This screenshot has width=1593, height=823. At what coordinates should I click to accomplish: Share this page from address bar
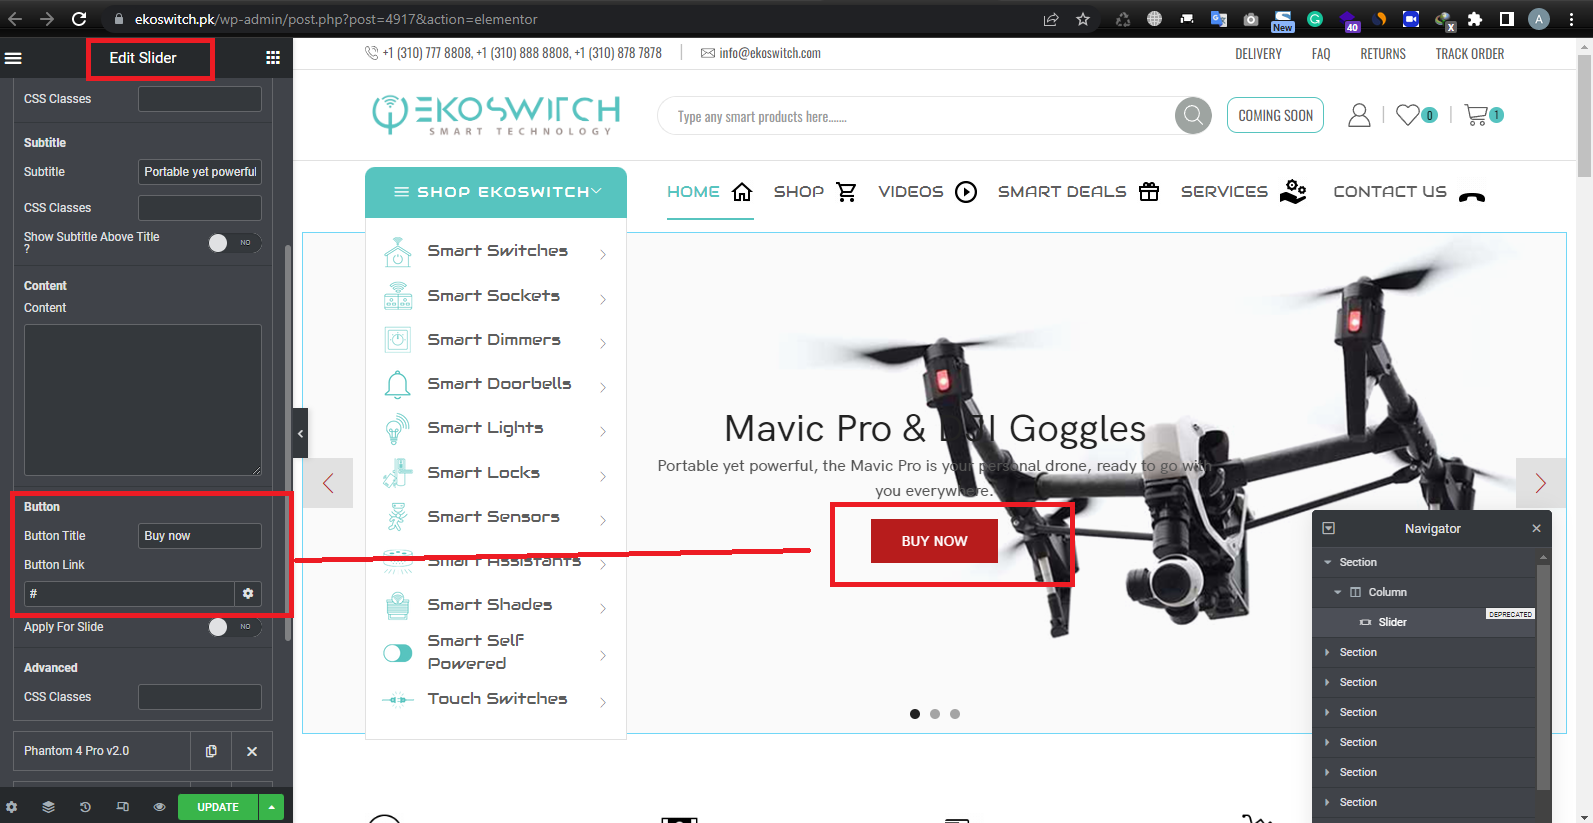tap(1051, 19)
